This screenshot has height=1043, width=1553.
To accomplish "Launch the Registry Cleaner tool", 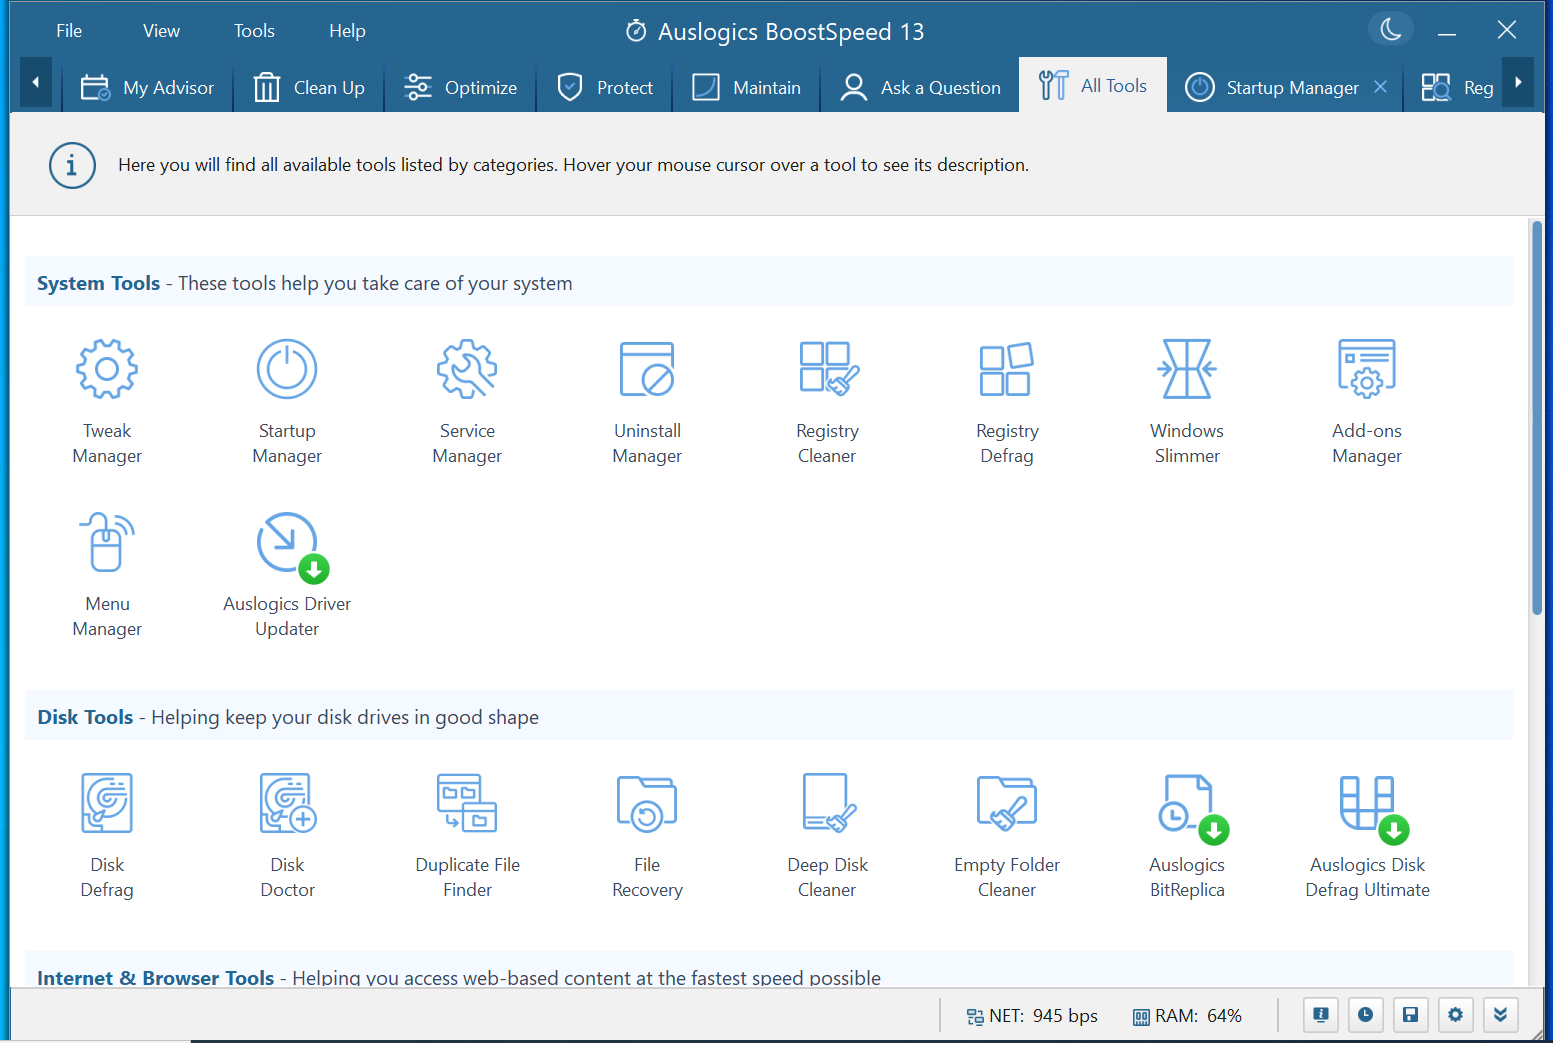I will (827, 402).
